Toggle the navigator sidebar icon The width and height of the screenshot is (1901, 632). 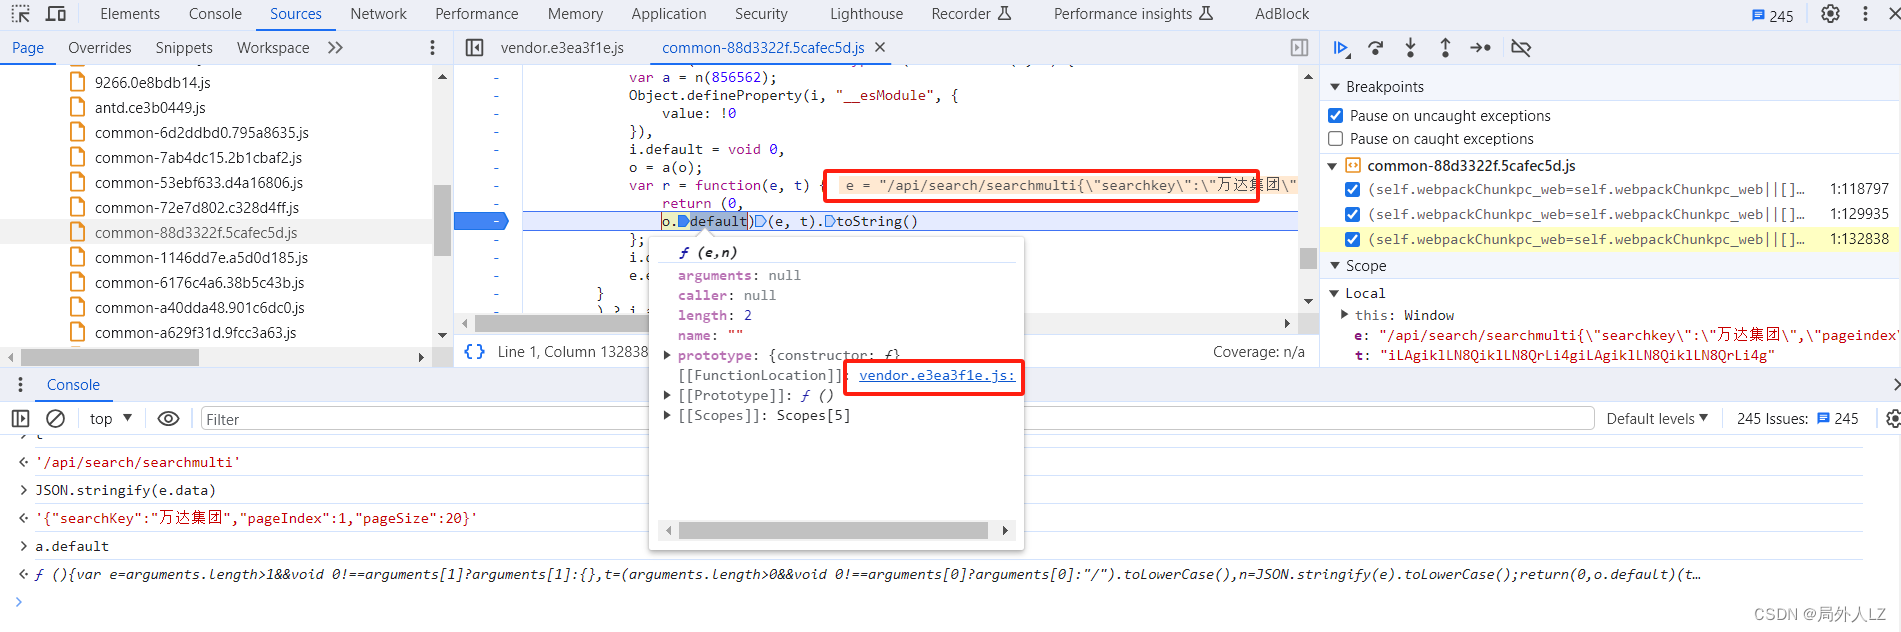[x=475, y=47]
